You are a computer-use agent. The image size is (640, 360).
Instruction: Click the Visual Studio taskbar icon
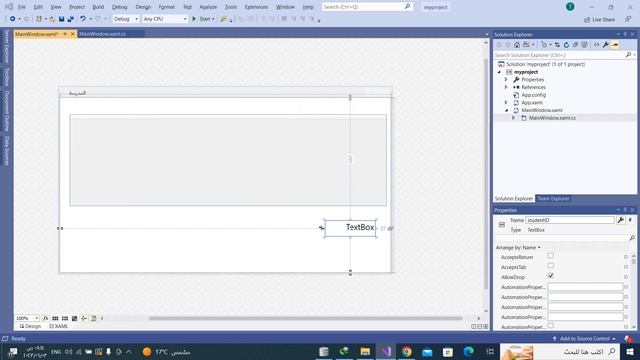(x=386, y=351)
